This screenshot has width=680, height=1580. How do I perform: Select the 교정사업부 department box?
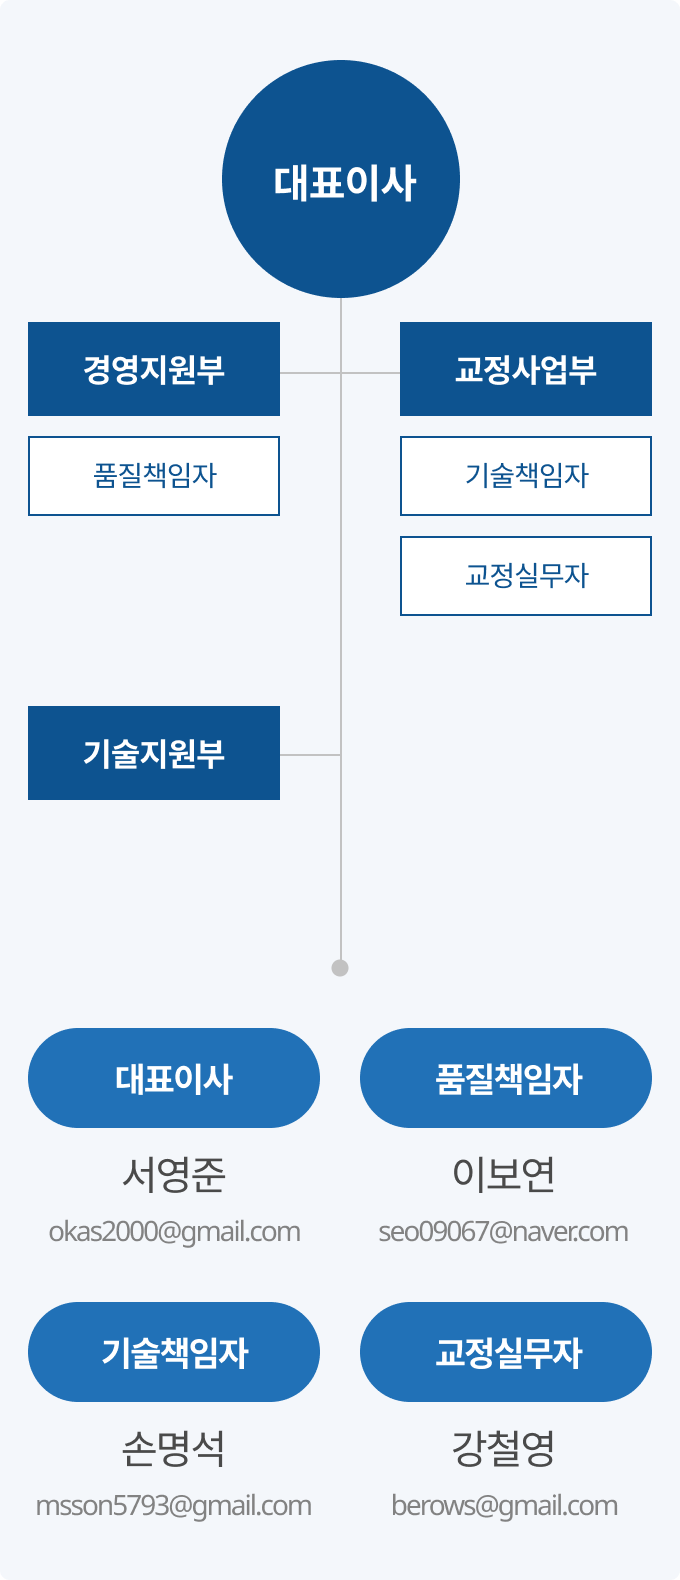526,369
